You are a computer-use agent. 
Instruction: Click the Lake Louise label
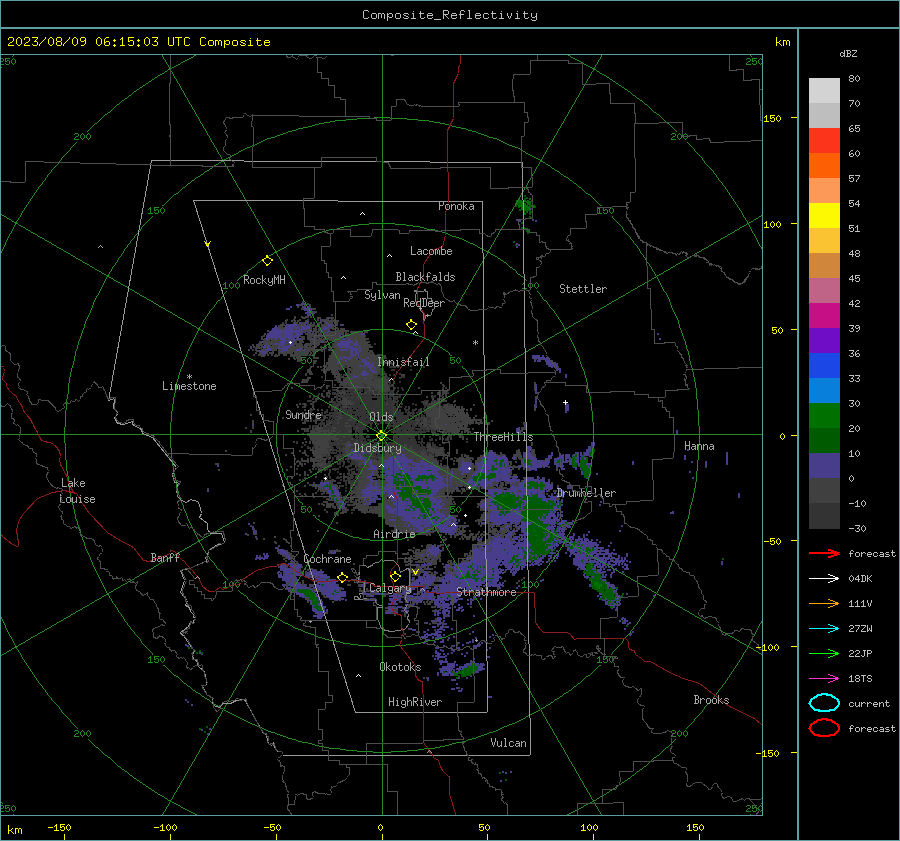[77, 491]
